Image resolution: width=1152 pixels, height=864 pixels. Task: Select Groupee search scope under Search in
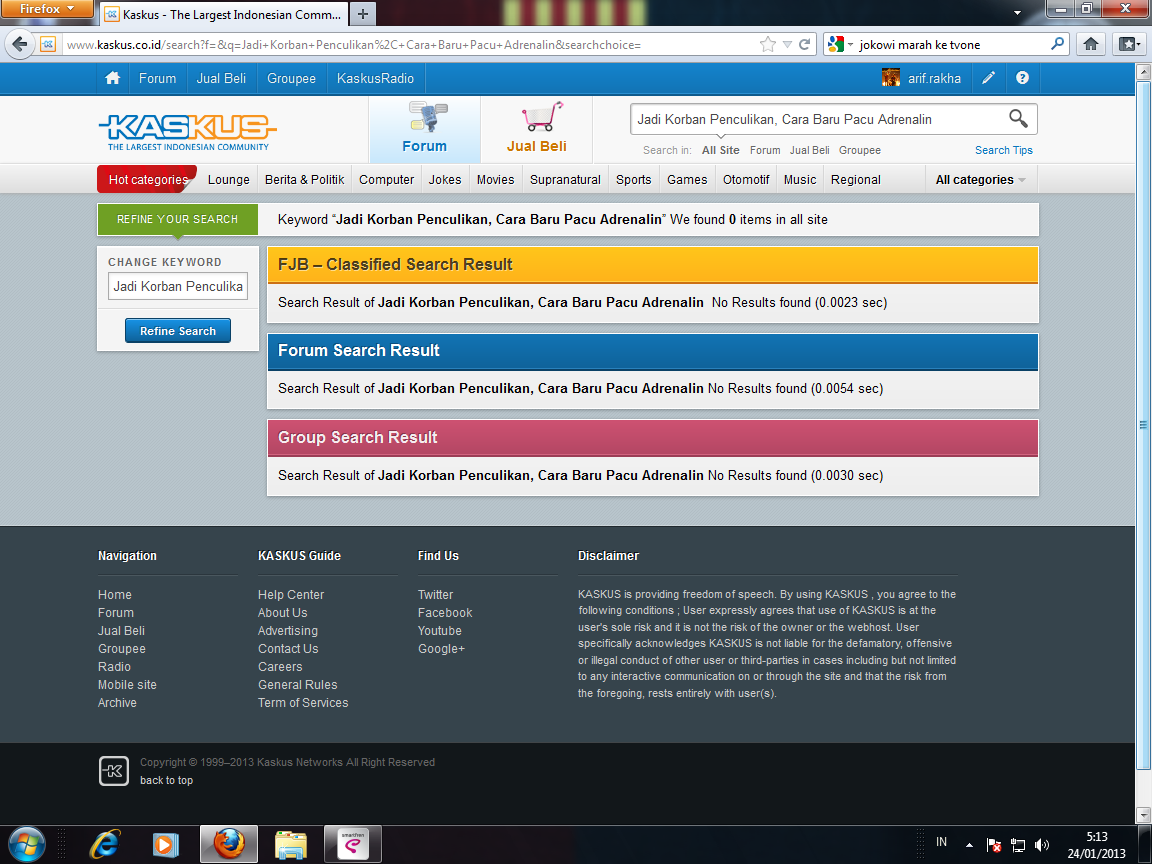[x=860, y=150]
